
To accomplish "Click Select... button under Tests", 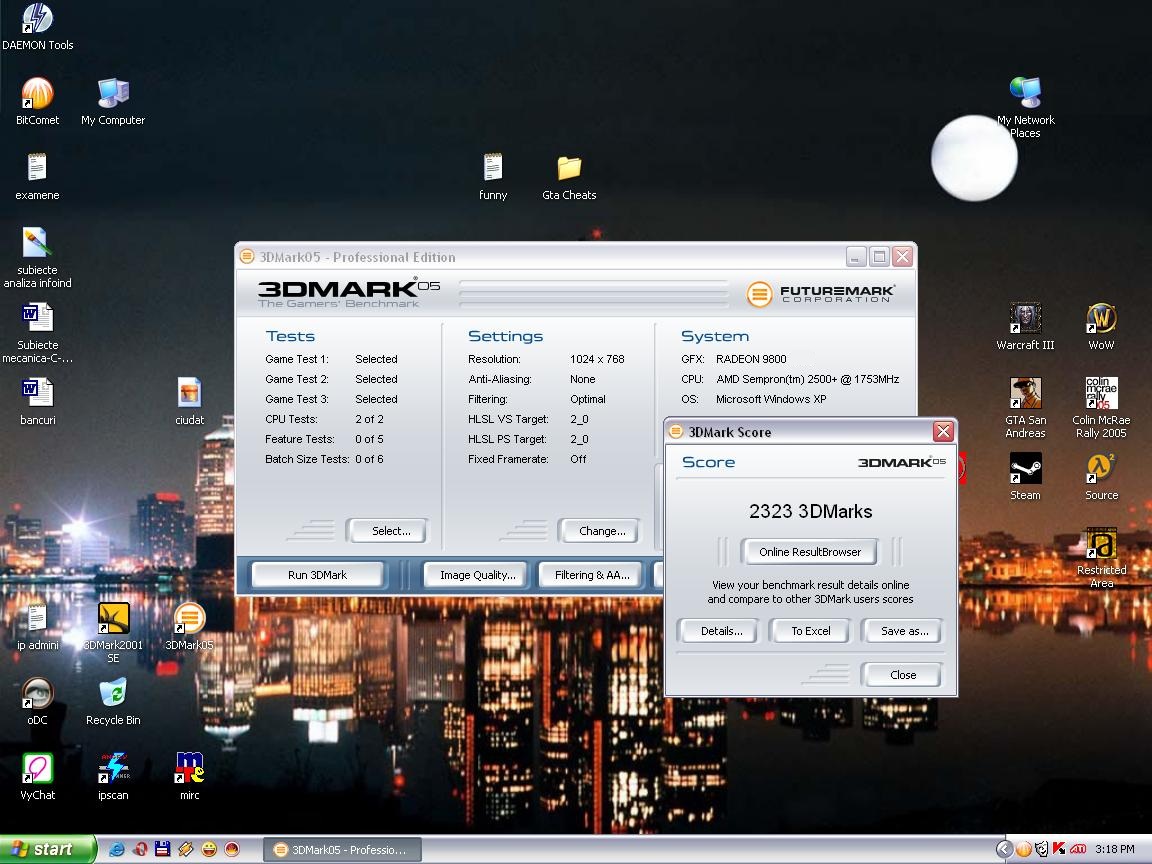I will click(386, 531).
